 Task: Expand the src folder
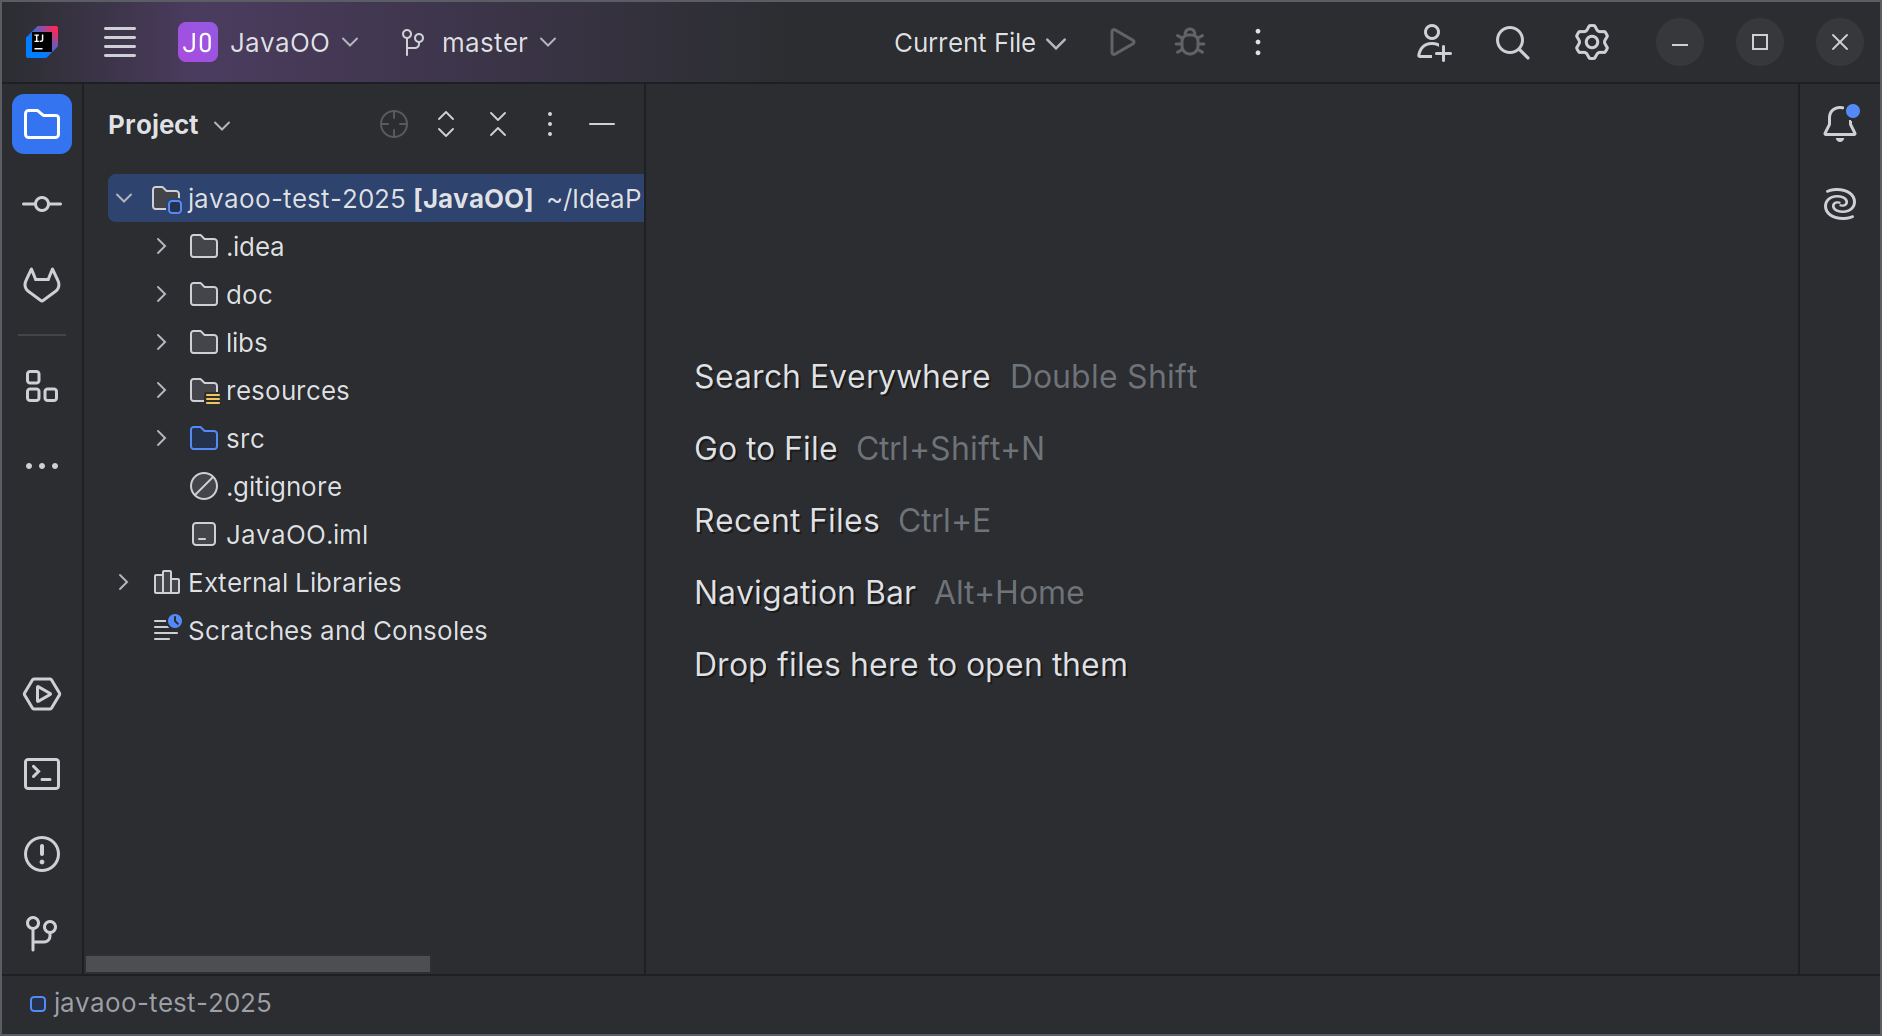(x=161, y=438)
